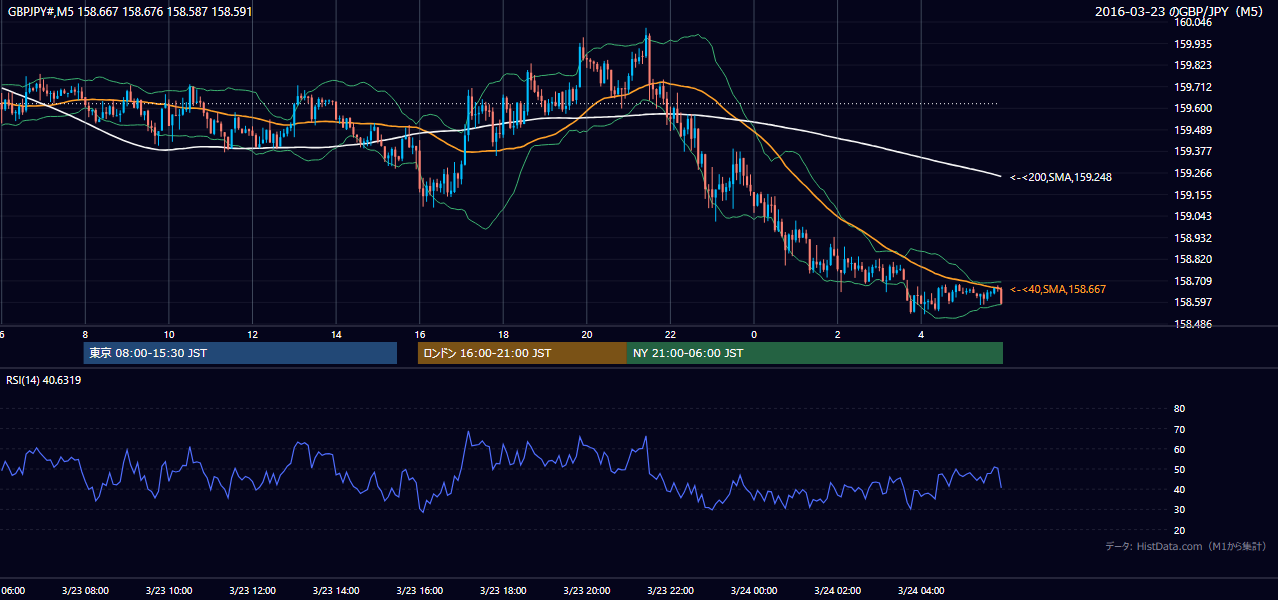Click bottom time axis label 3/23 22:00
1278x600 pixels.
click(670, 591)
